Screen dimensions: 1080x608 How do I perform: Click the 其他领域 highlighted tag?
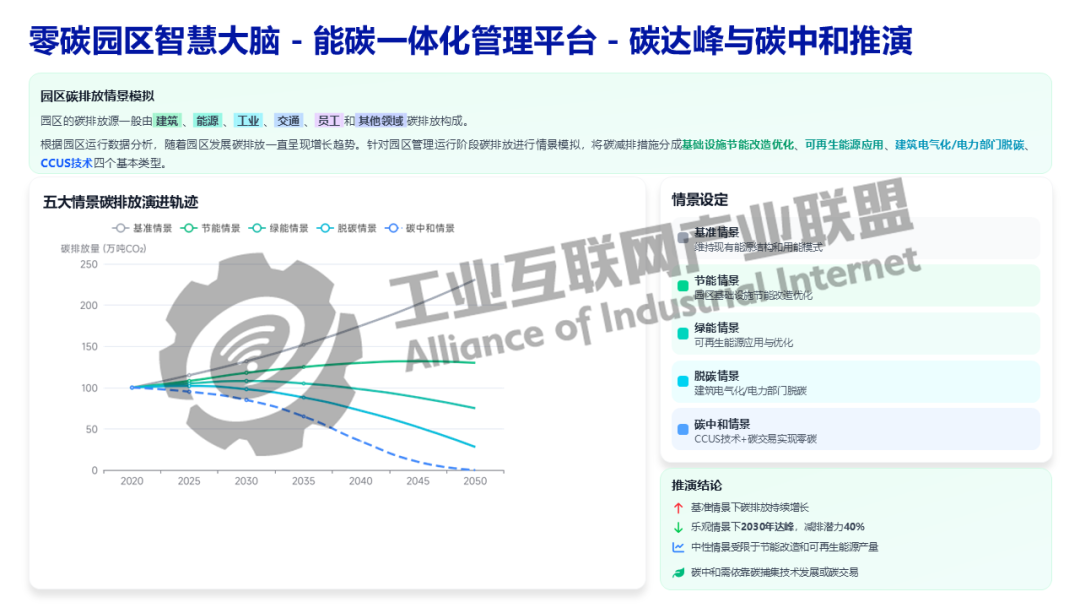pyautogui.click(x=381, y=121)
